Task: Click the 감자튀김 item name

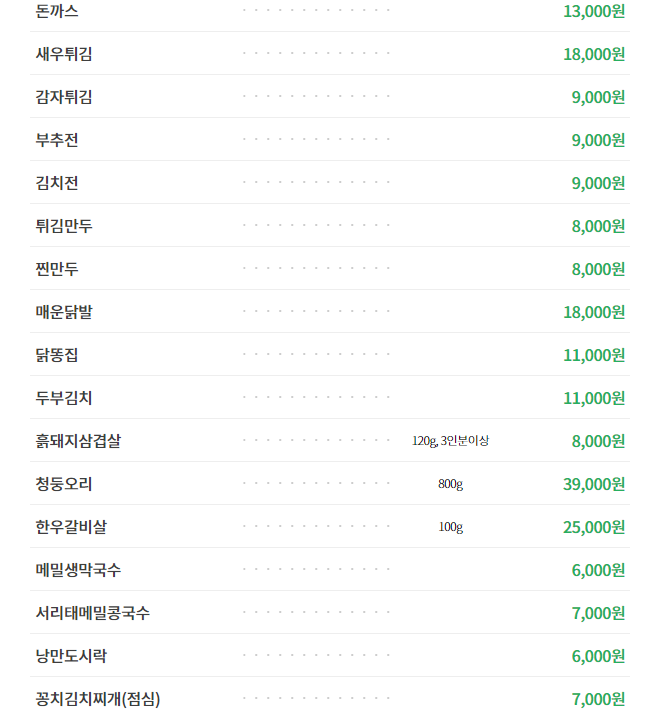Action: click(x=64, y=97)
